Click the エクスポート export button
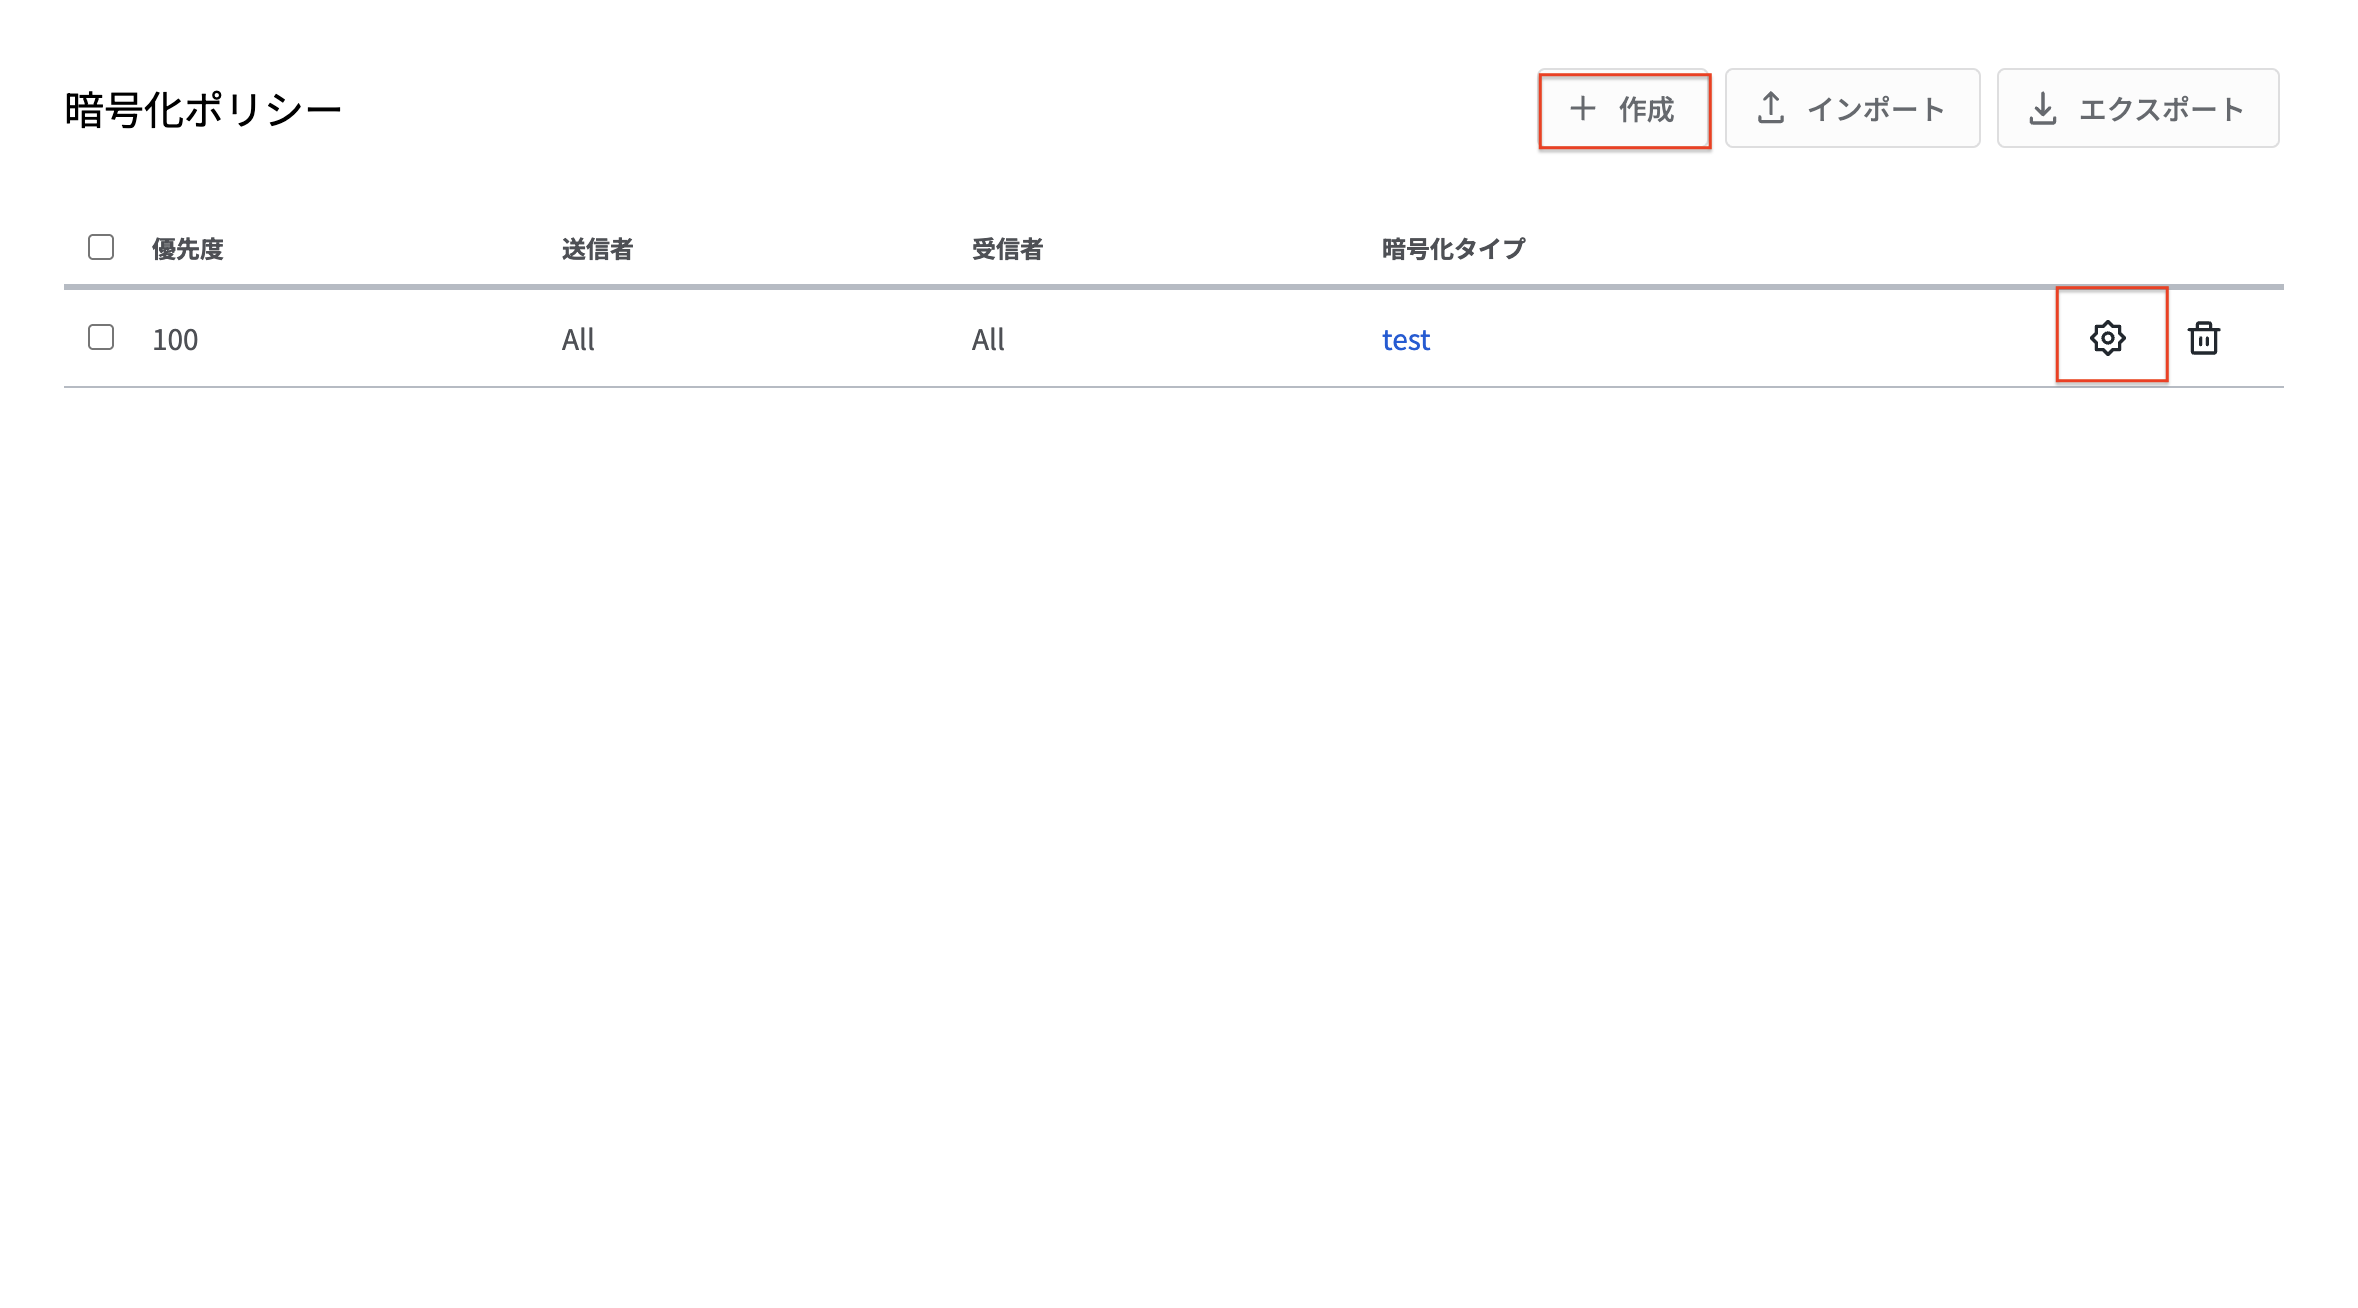 tap(2138, 109)
